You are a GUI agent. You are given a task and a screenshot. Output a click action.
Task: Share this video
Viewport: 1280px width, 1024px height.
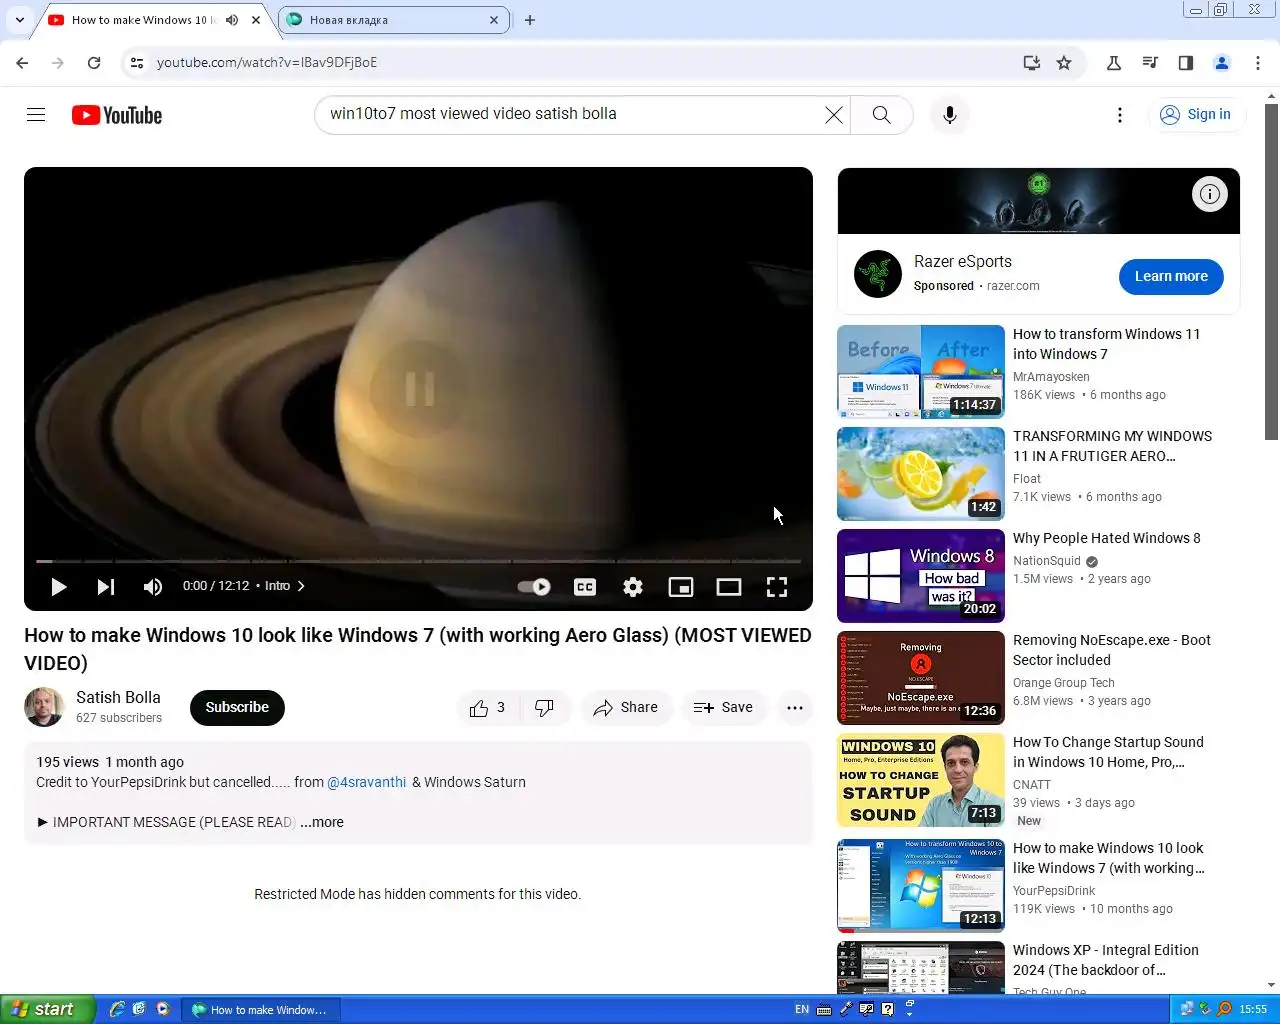tap(626, 708)
